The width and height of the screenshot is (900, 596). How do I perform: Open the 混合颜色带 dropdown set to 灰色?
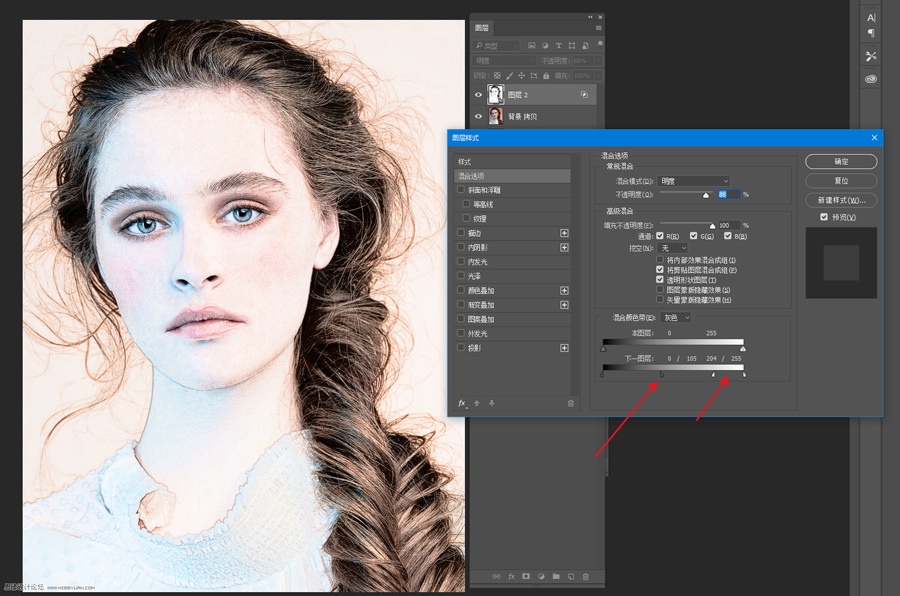[676, 318]
